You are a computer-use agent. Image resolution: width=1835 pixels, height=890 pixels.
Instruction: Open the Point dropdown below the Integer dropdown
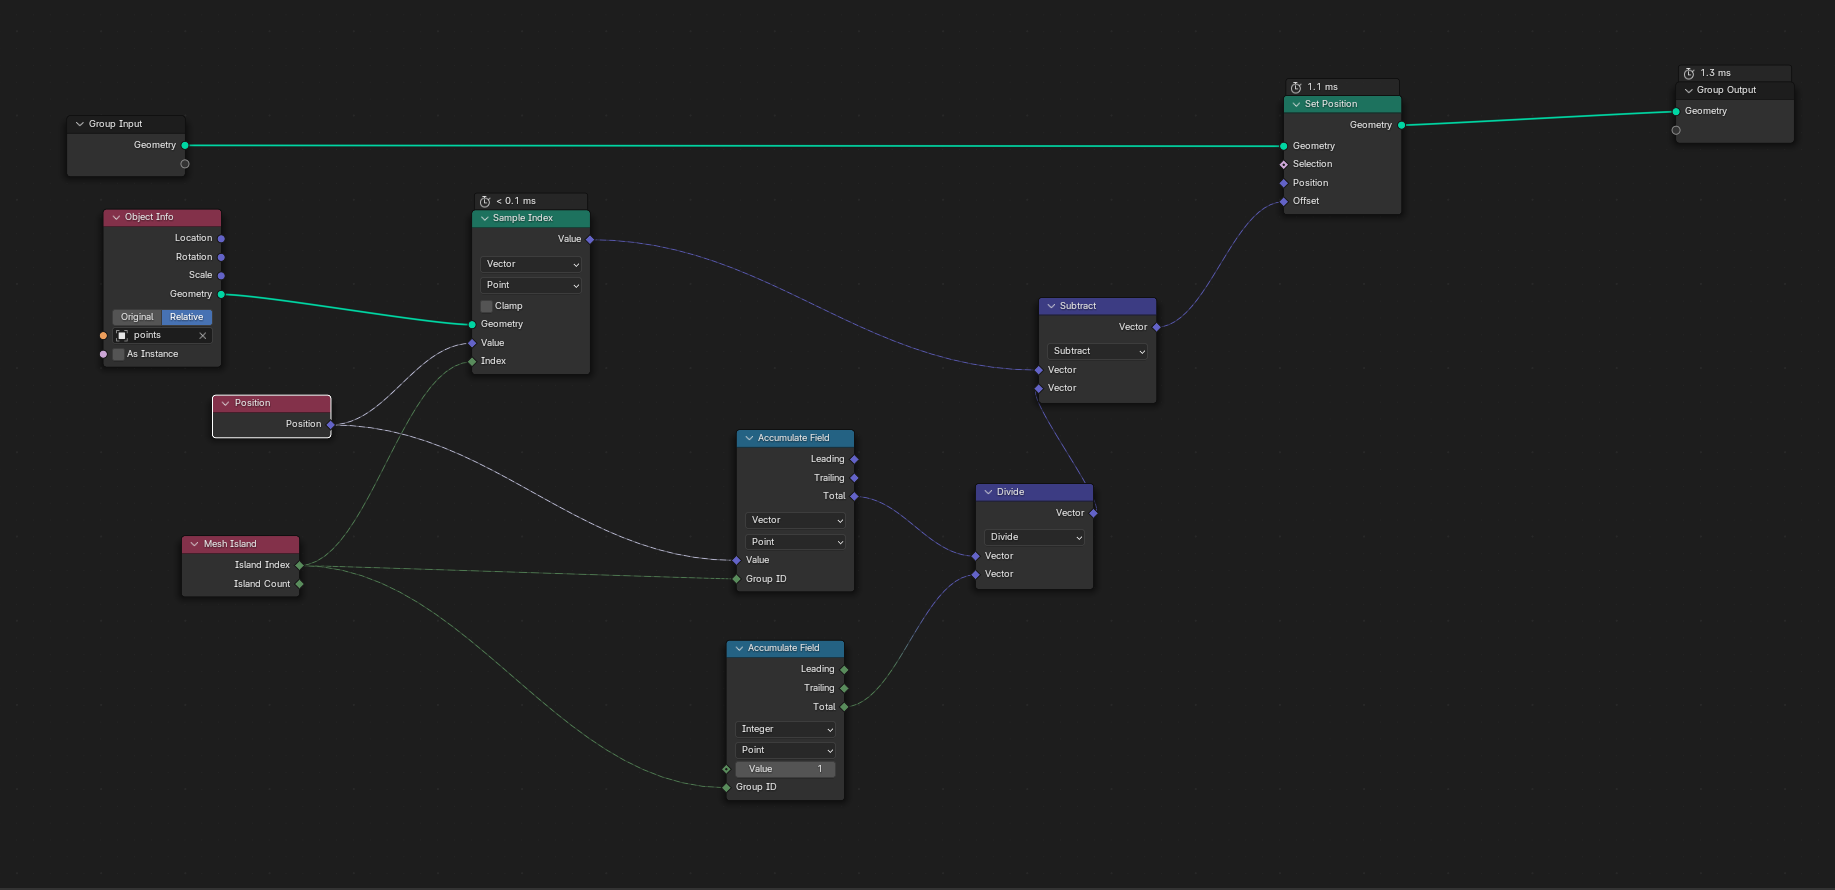pyautogui.click(x=785, y=750)
